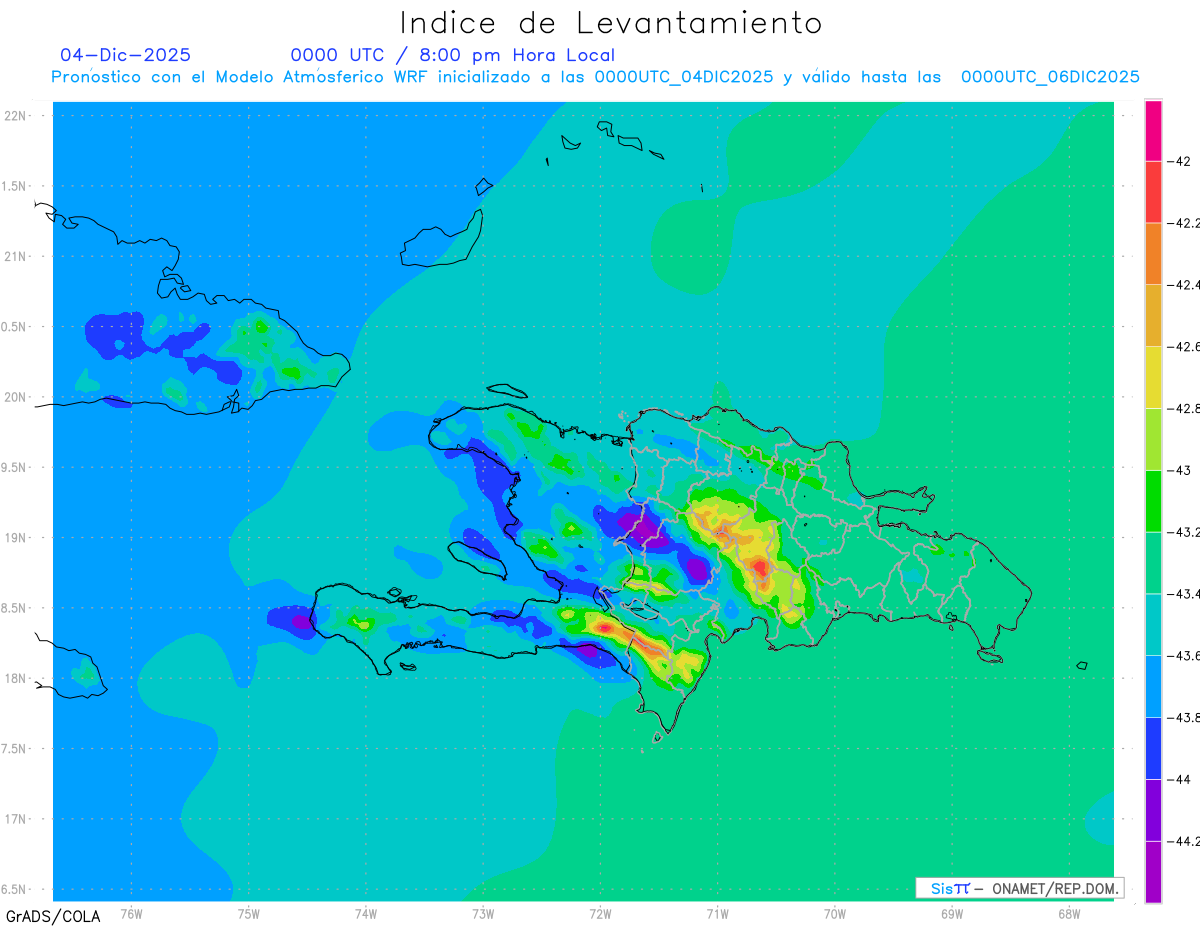Select the yellow colorbar segment above -42.8
This screenshot has width=1200, height=927.
[x=1153, y=377]
